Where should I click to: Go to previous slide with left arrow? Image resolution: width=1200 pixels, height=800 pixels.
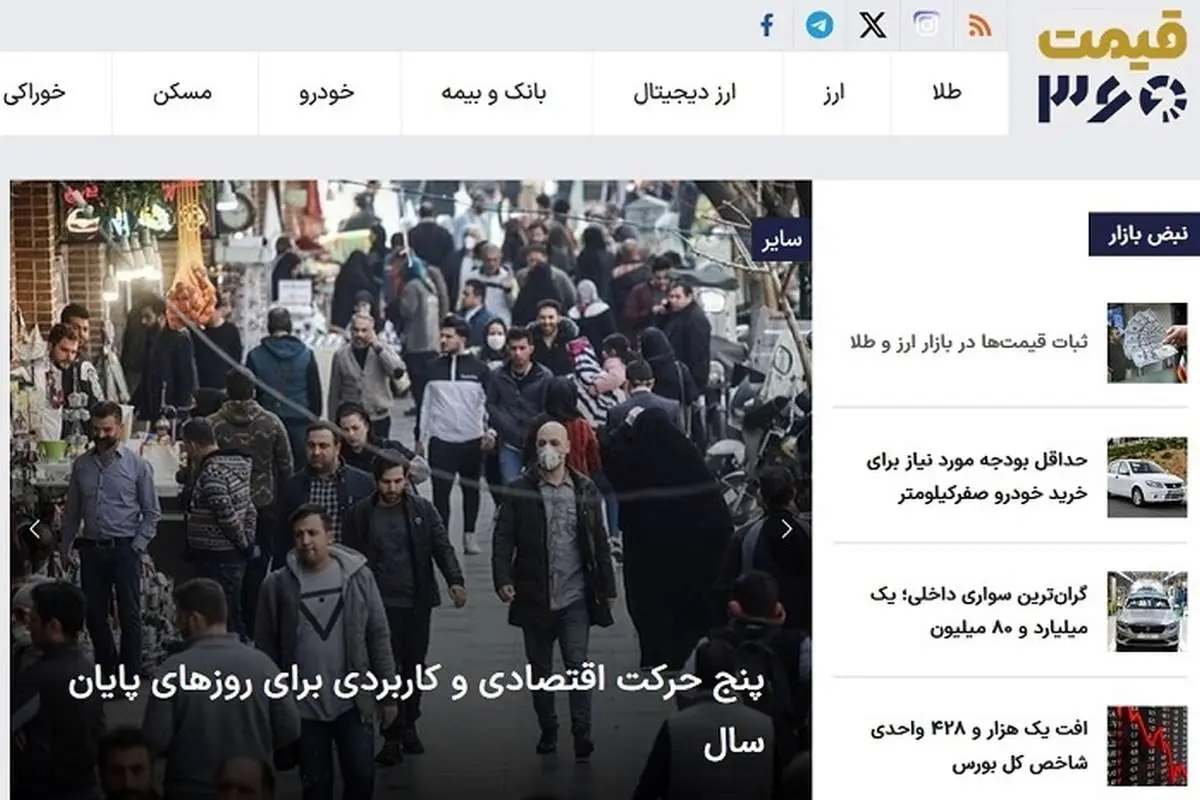[34, 529]
